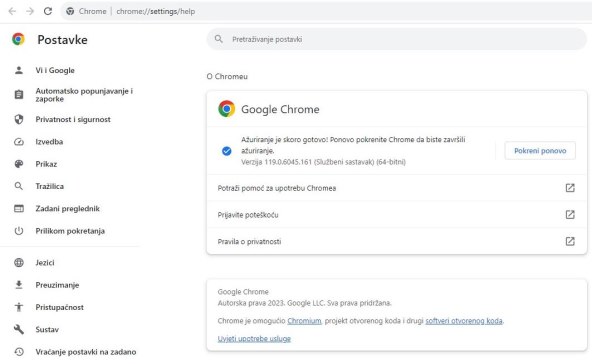Click the Google Chrome logo in the card

pos(227,109)
